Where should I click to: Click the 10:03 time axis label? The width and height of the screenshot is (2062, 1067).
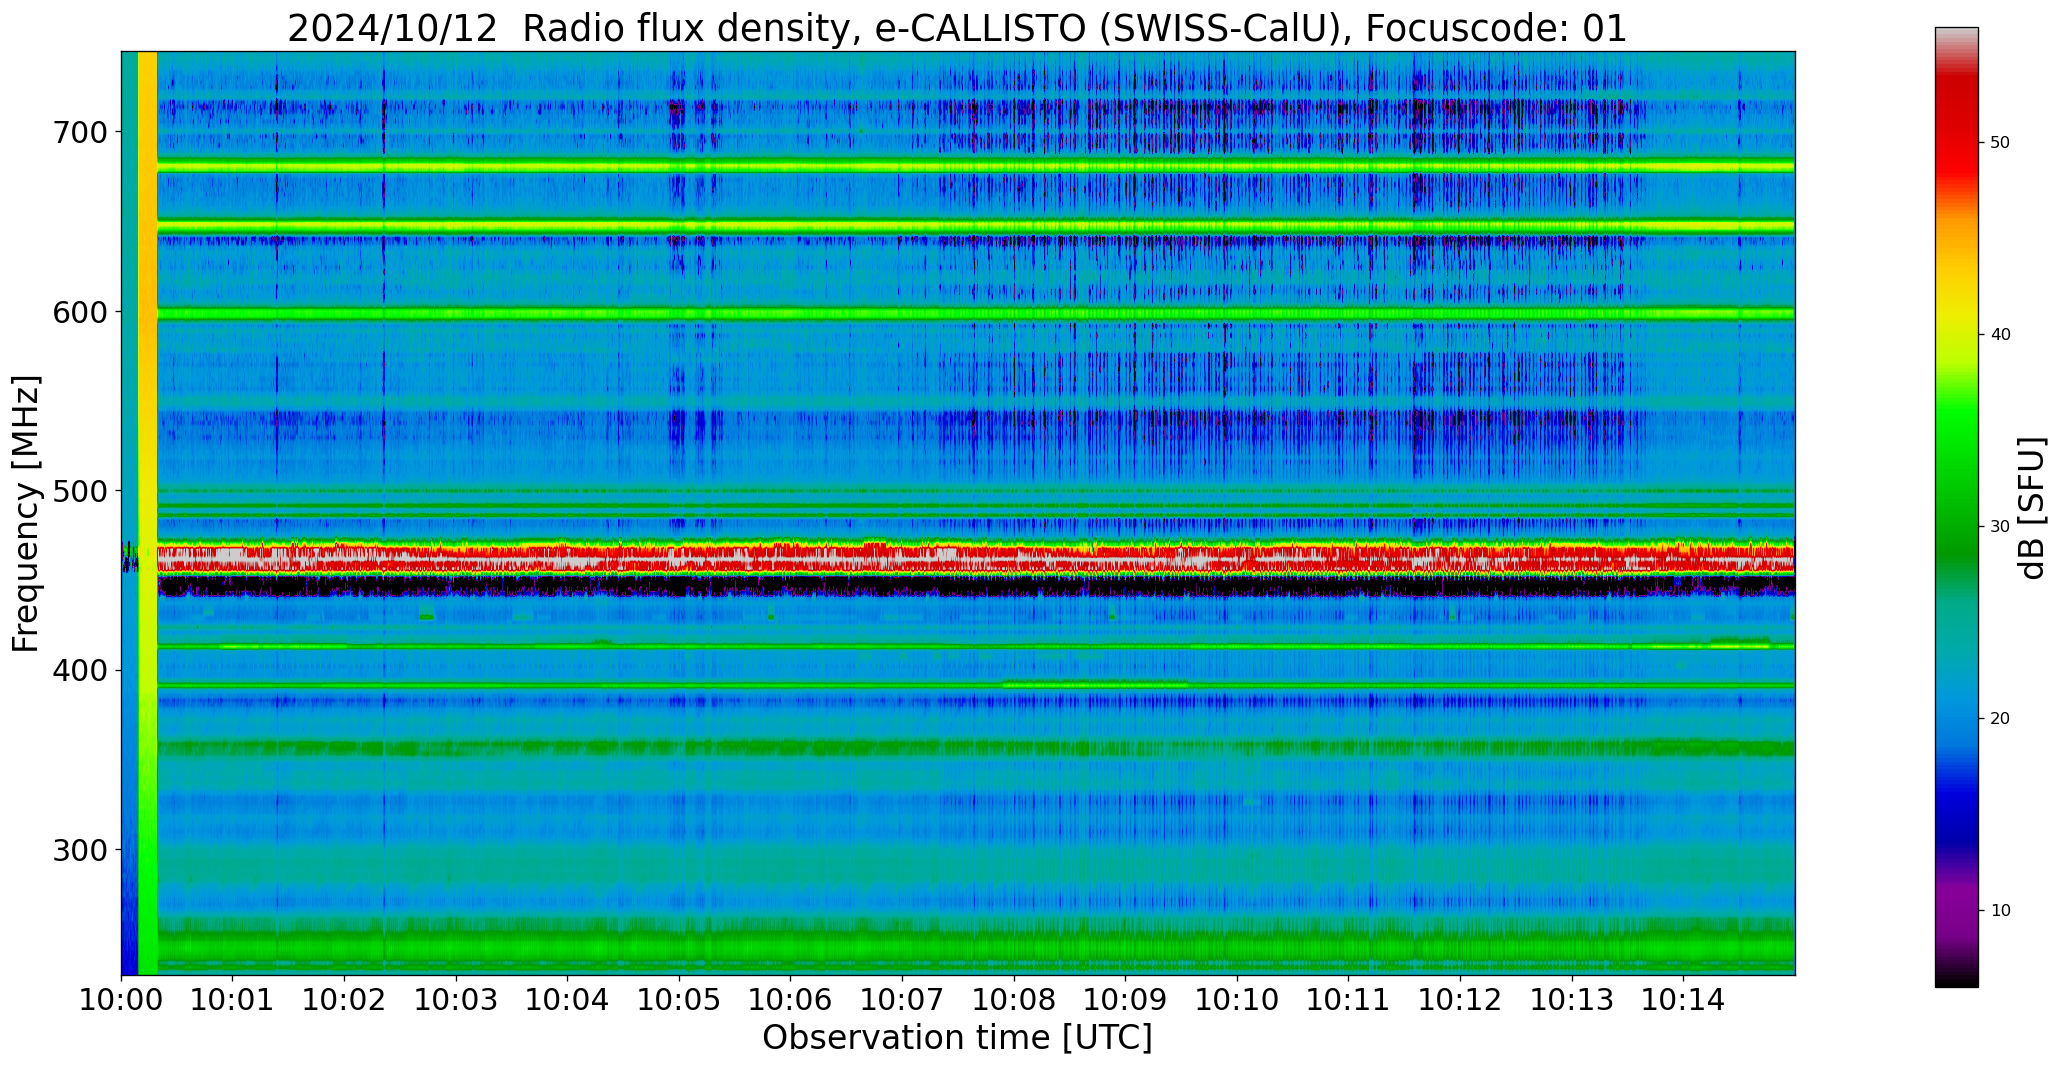[456, 998]
